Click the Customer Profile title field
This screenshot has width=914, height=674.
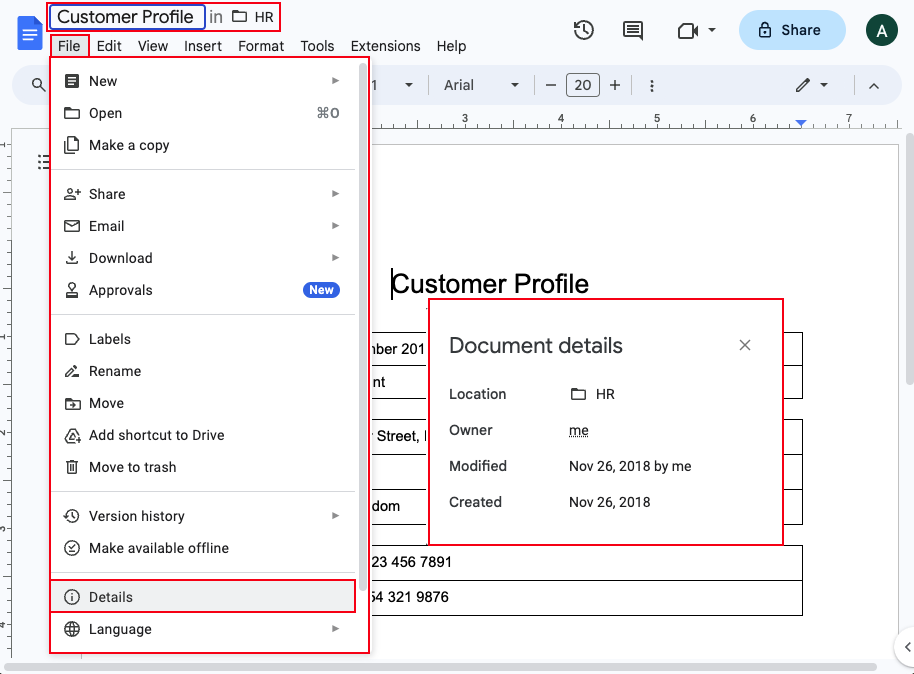[125, 17]
